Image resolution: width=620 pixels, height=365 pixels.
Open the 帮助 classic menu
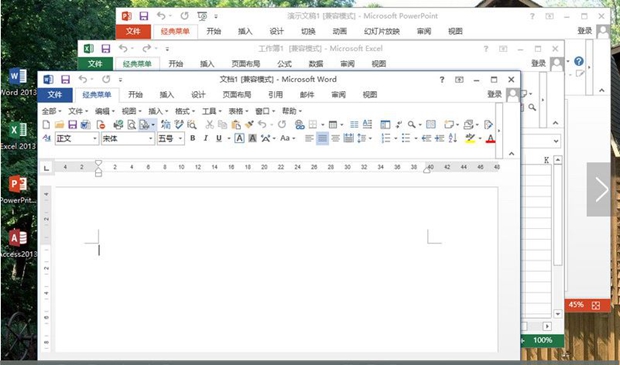292,111
